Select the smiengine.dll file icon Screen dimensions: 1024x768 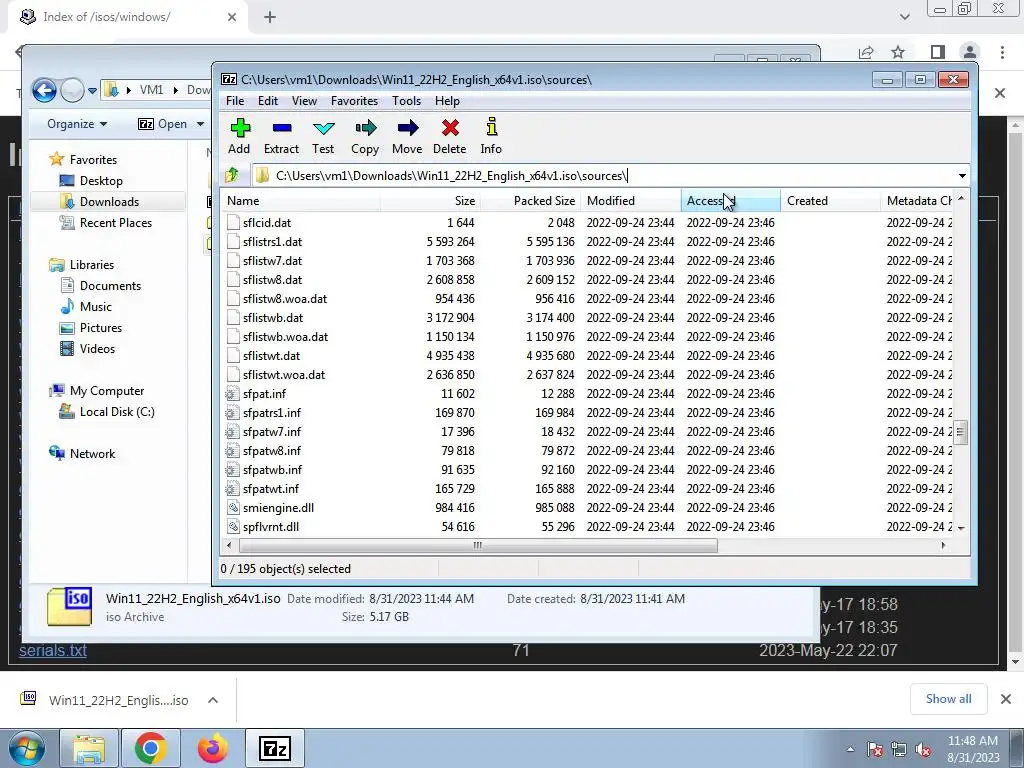[232, 507]
